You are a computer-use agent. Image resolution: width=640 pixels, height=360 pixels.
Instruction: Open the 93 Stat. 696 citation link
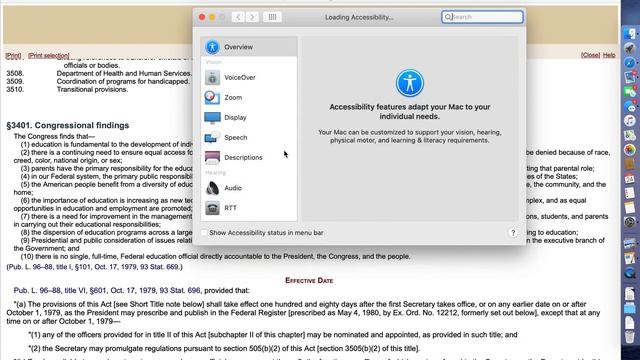click(x=180, y=290)
